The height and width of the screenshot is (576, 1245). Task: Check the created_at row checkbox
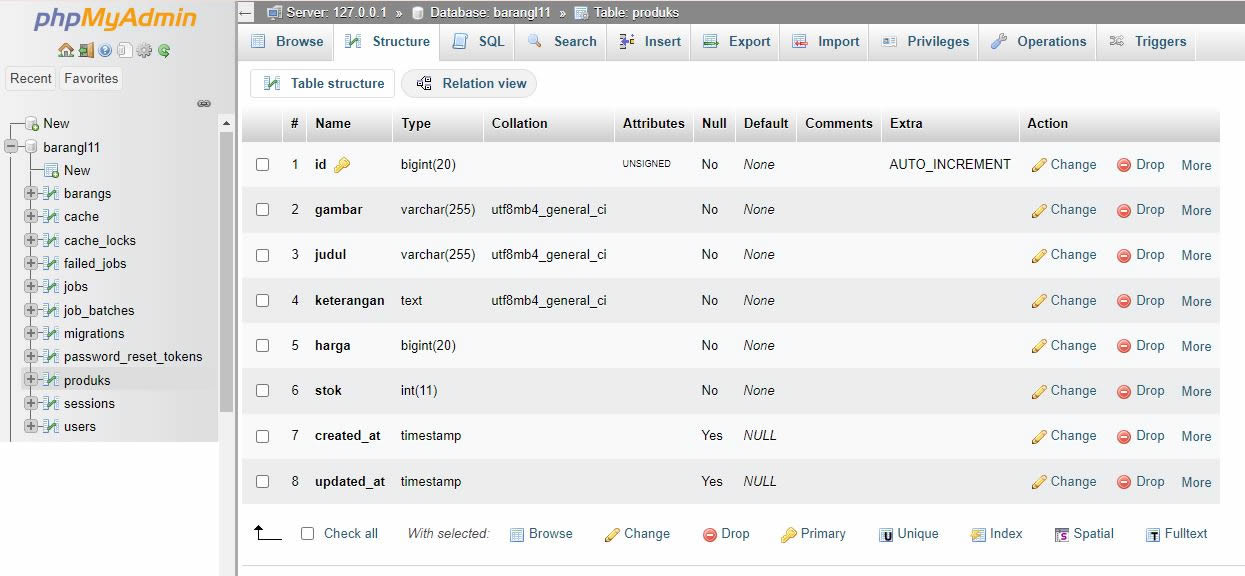263,436
